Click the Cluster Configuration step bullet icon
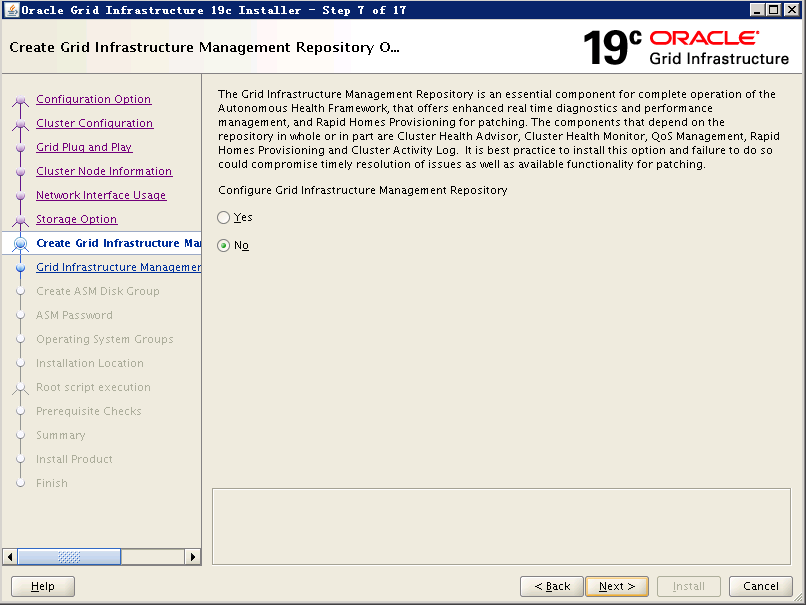This screenshot has width=807, height=605. point(21,124)
